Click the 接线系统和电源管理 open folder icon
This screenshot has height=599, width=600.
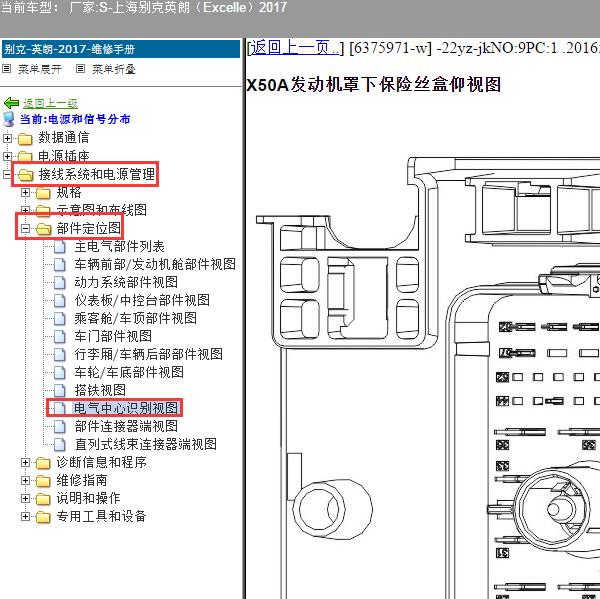point(26,175)
